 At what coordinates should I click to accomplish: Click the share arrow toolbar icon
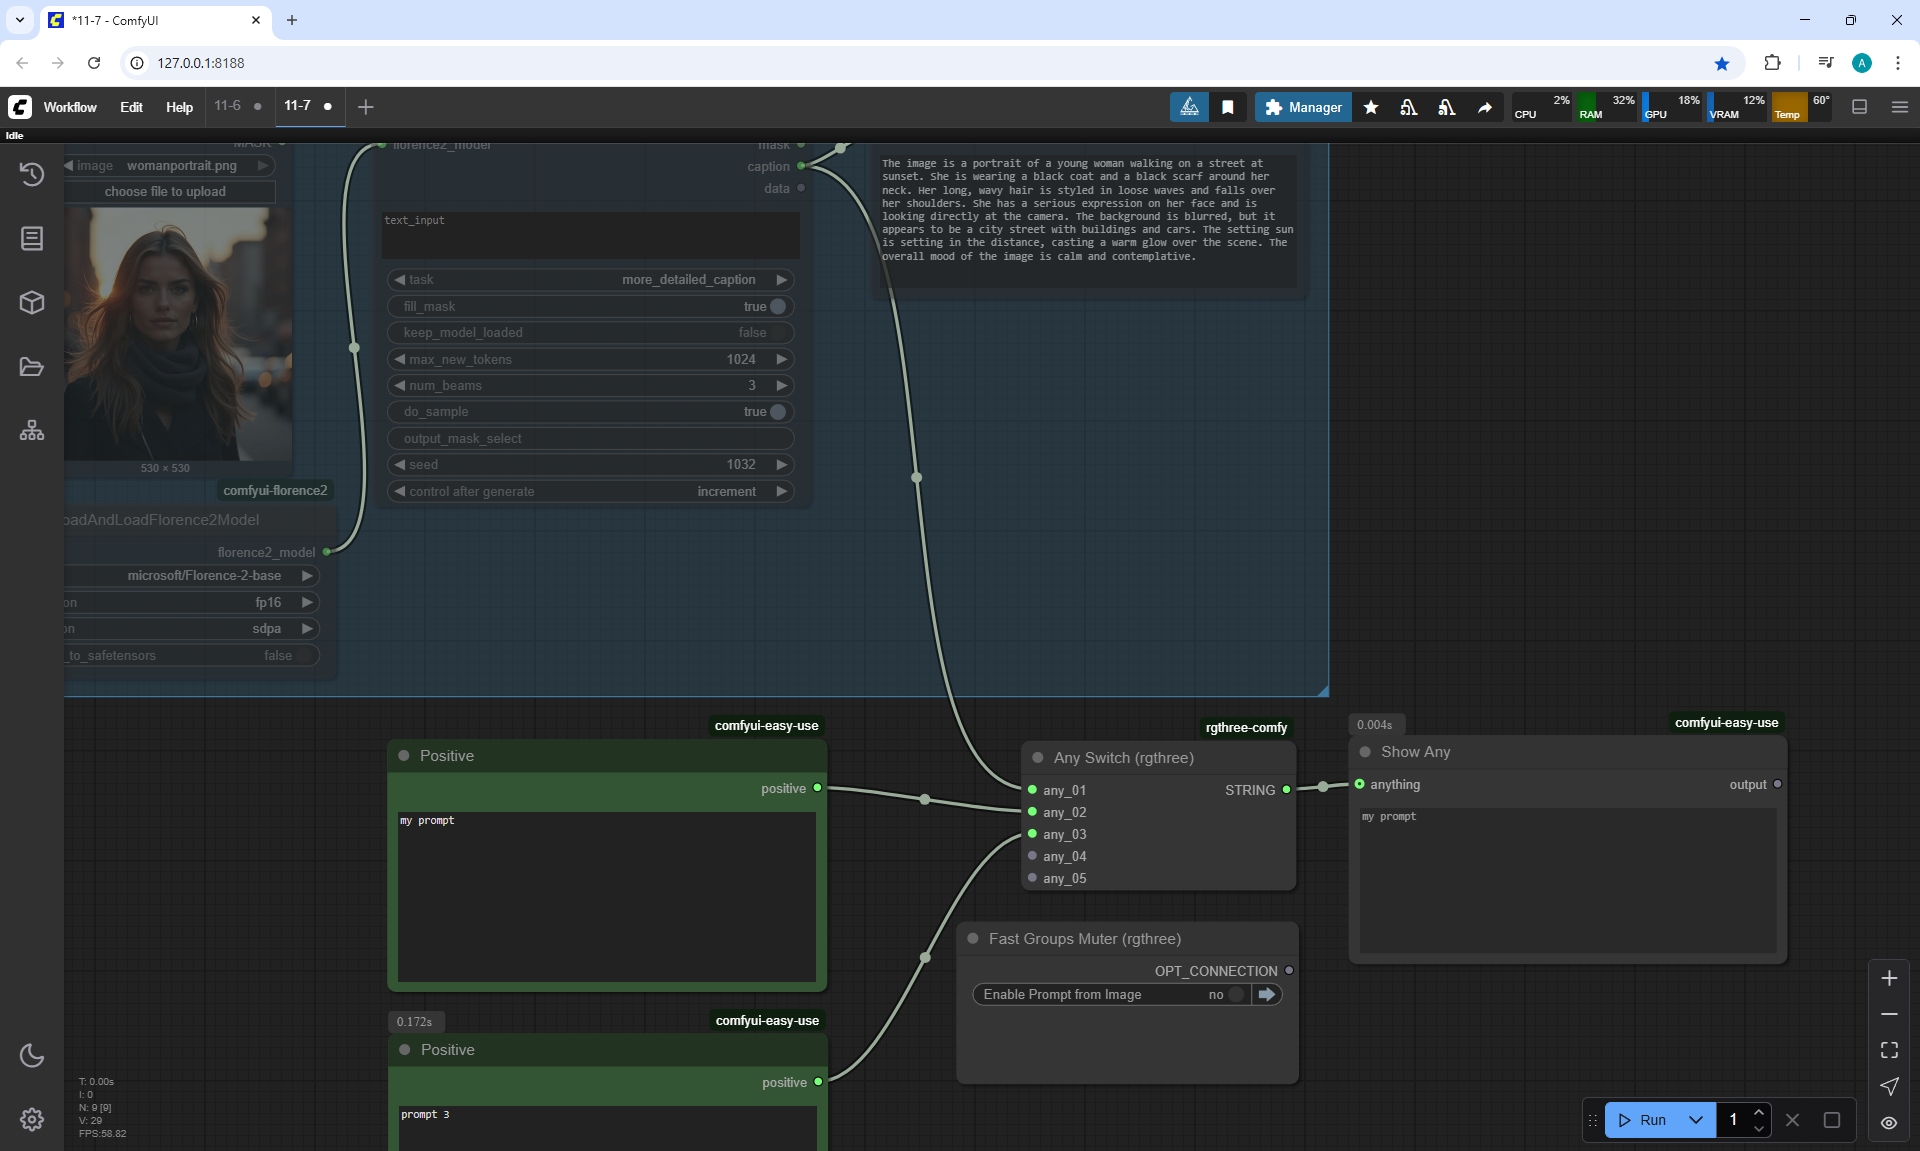[1485, 107]
